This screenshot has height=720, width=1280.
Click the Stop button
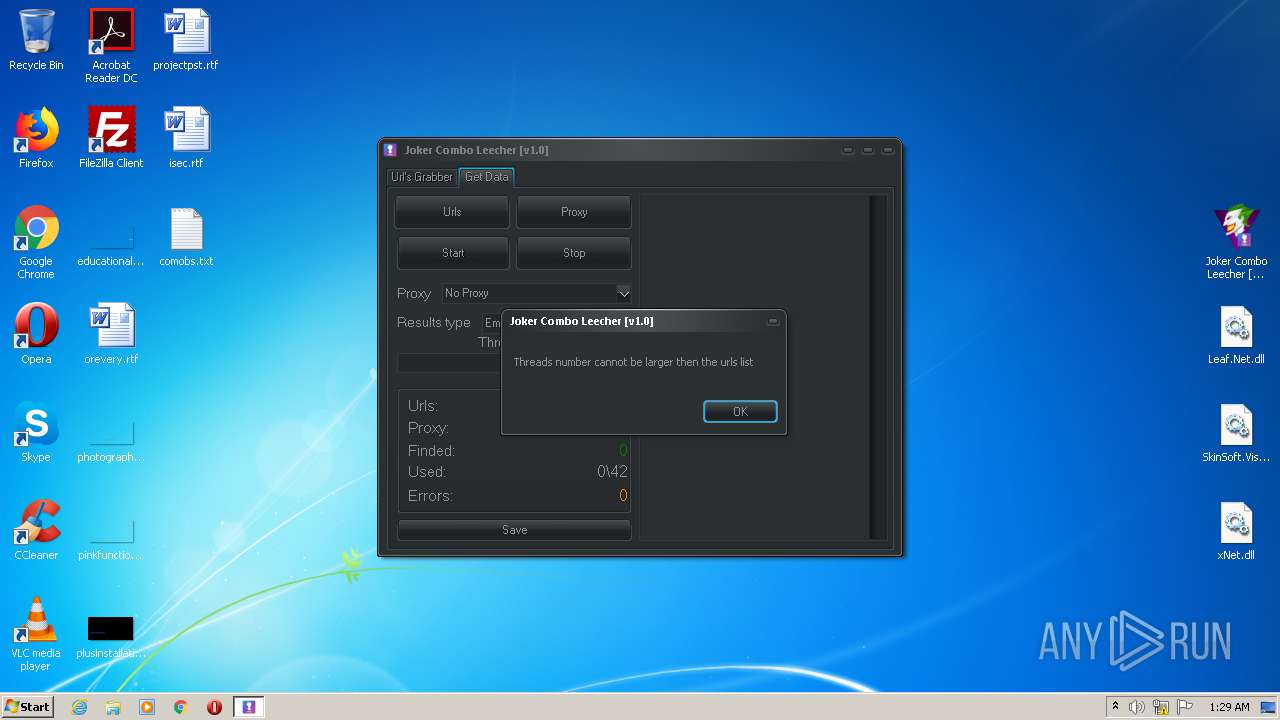click(x=574, y=253)
